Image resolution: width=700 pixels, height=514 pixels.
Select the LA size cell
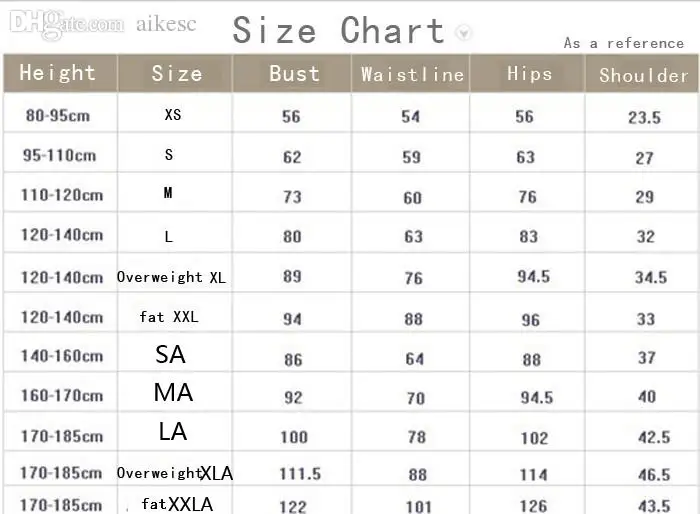coord(175,432)
